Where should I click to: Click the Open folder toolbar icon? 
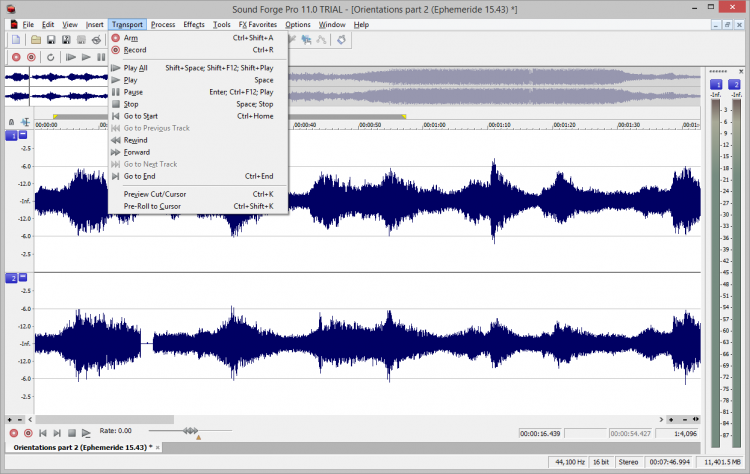click(x=35, y=40)
